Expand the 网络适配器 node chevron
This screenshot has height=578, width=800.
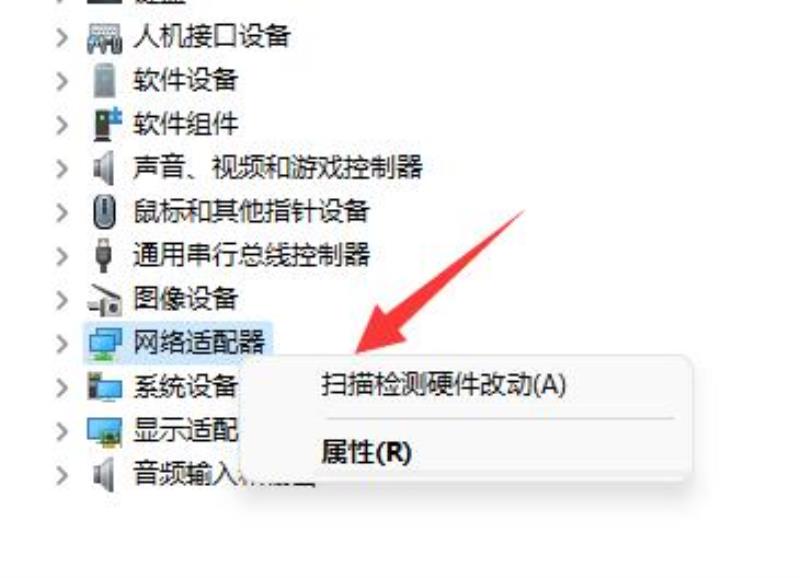(x=62, y=344)
